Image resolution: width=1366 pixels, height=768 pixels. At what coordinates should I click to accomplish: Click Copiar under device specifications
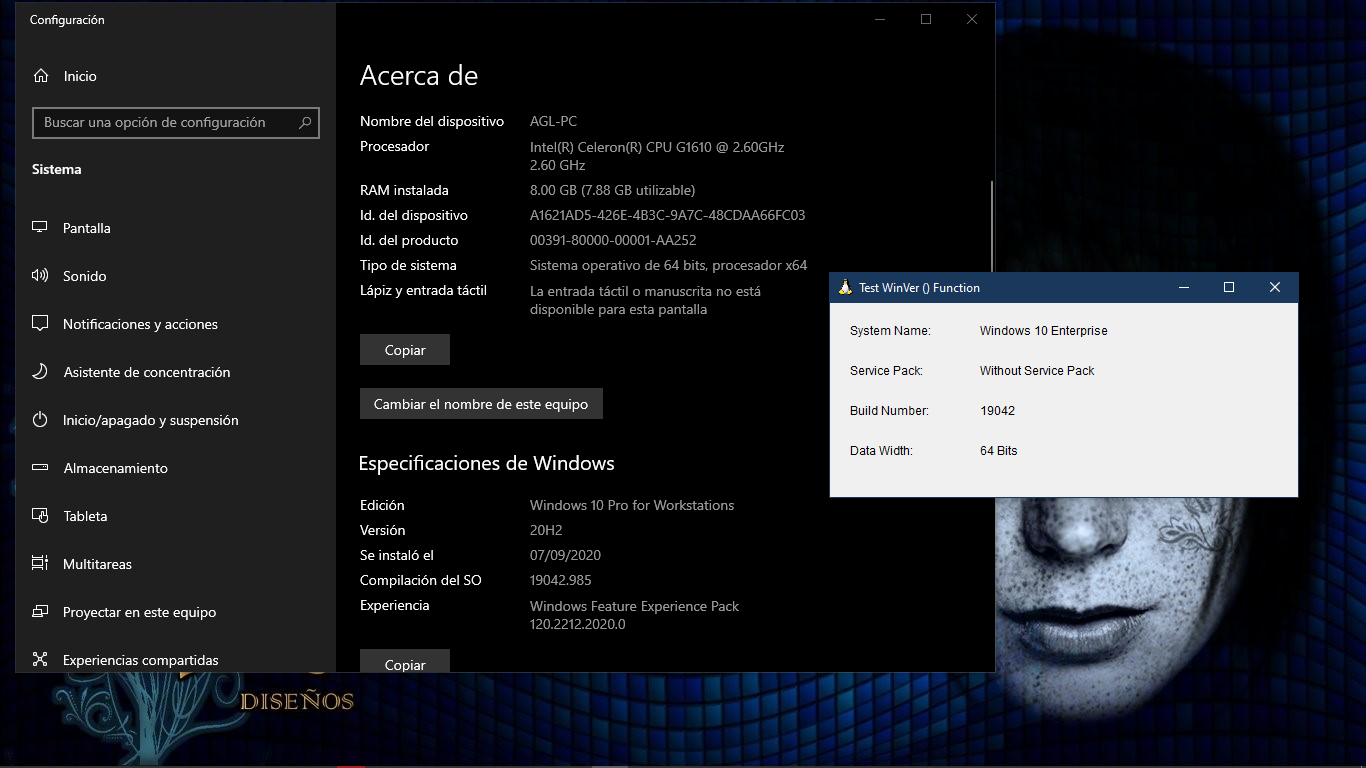tap(405, 350)
